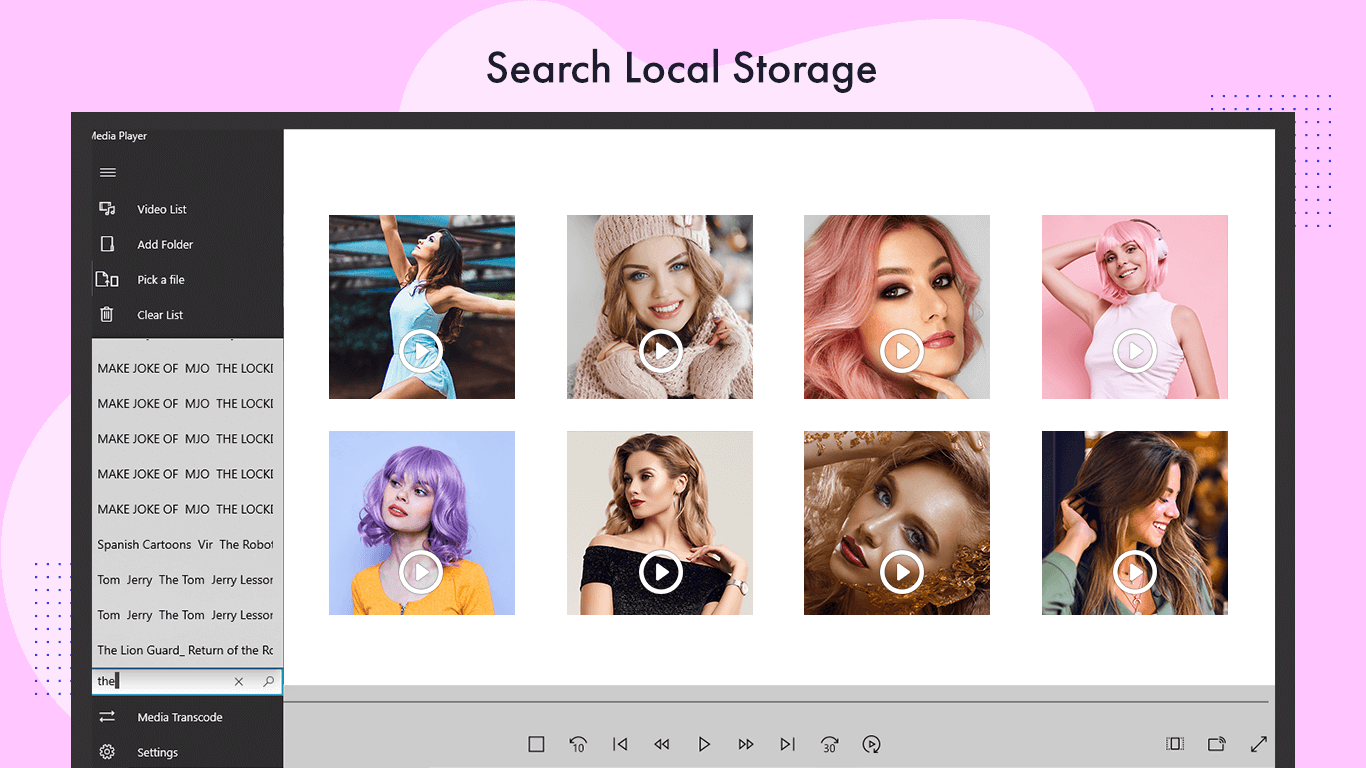Viewport: 1366px width, 768px height.
Task: Select "Spanish Cartoons Vir The Robot" result
Action: (187, 545)
